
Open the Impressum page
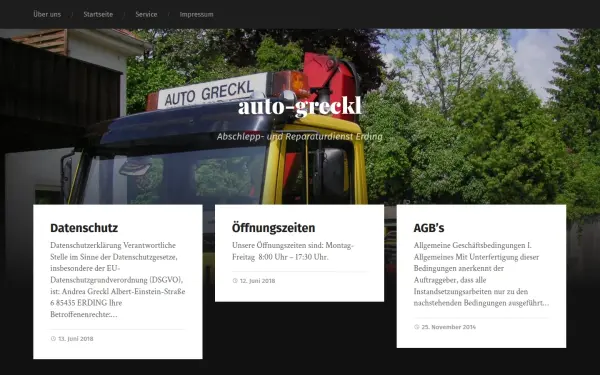point(196,14)
